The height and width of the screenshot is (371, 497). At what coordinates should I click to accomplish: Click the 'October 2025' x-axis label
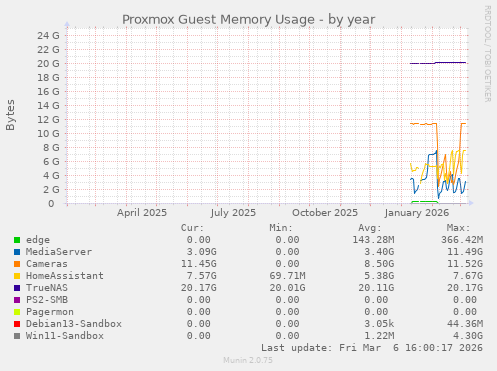click(325, 213)
